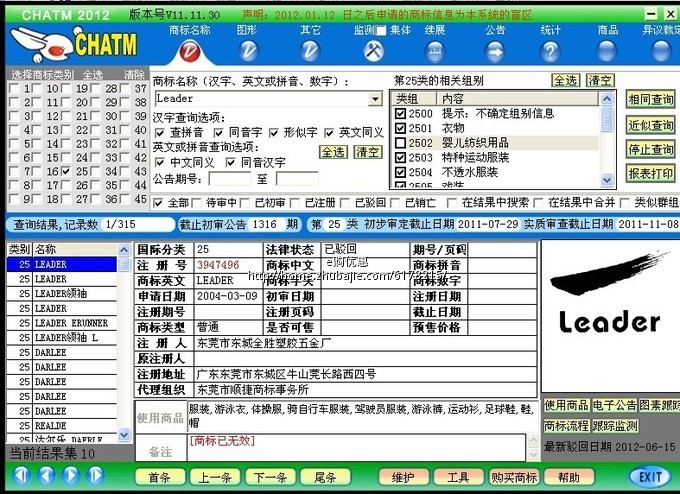The width and height of the screenshot is (680, 494).
Task: Click the 公告期号 end field
Action: pos(298,178)
